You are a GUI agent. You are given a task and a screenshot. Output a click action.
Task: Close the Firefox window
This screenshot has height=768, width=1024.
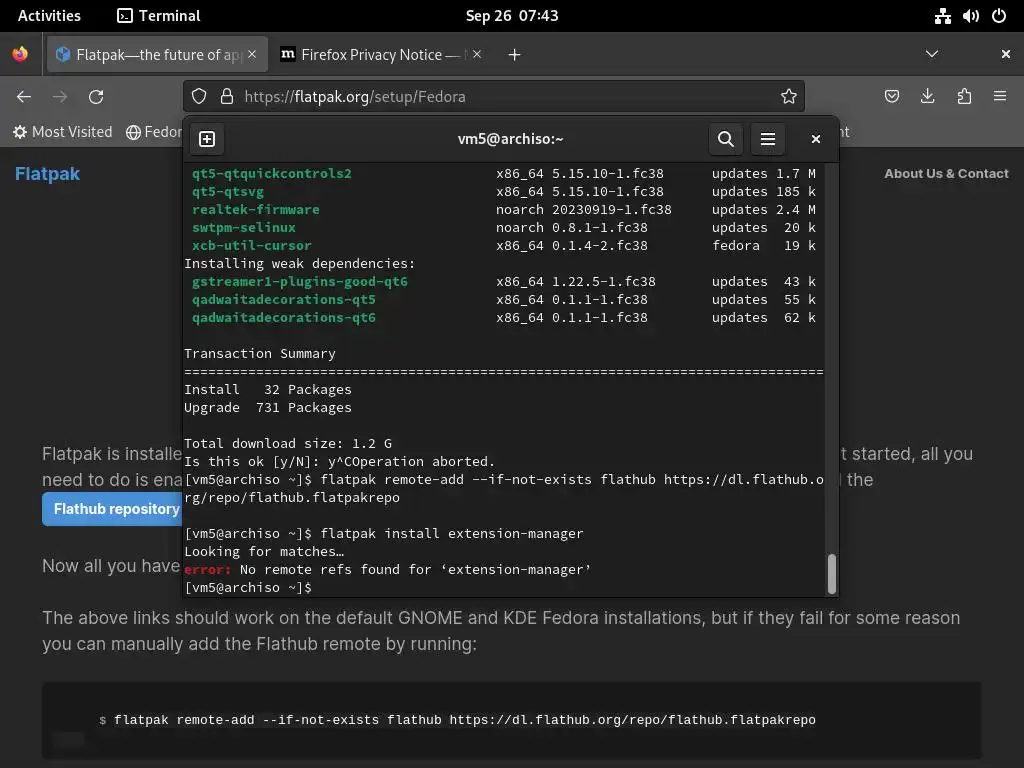[1006, 54]
